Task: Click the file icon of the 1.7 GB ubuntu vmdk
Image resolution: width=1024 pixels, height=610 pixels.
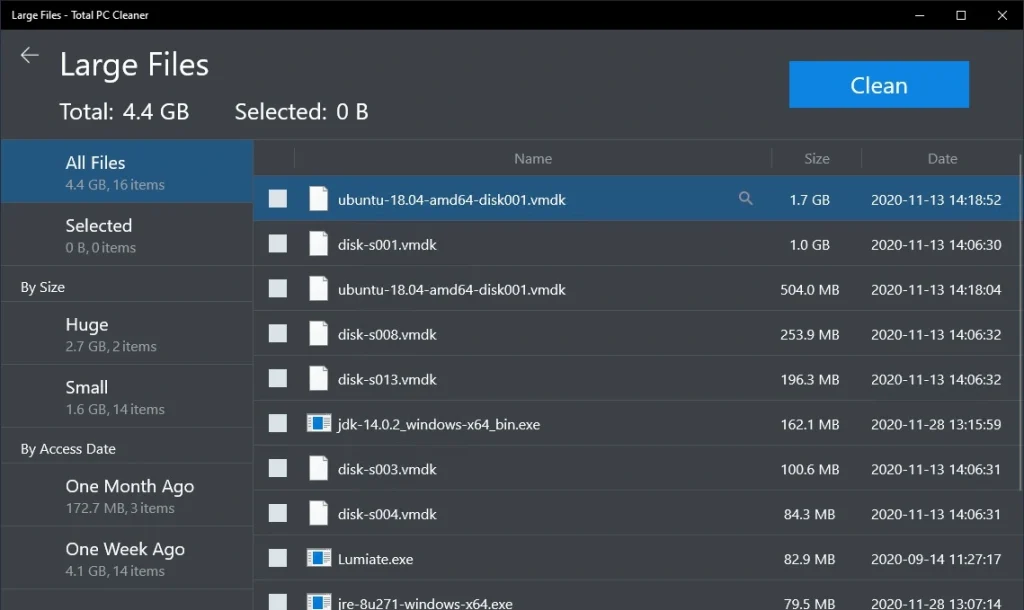Action: (318, 199)
